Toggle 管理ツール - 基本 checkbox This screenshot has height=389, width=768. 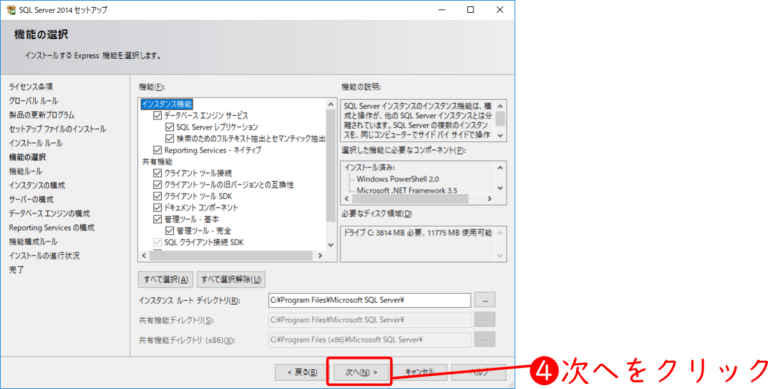coord(157,219)
